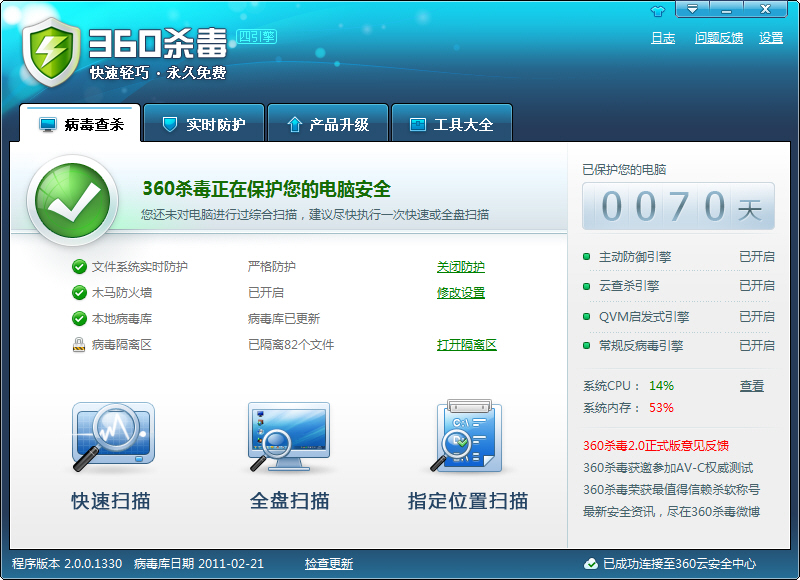800x580 pixels.
Task: Toggle the QVM启发式引擎 已开启 status
Action: pyautogui.click(x=756, y=317)
